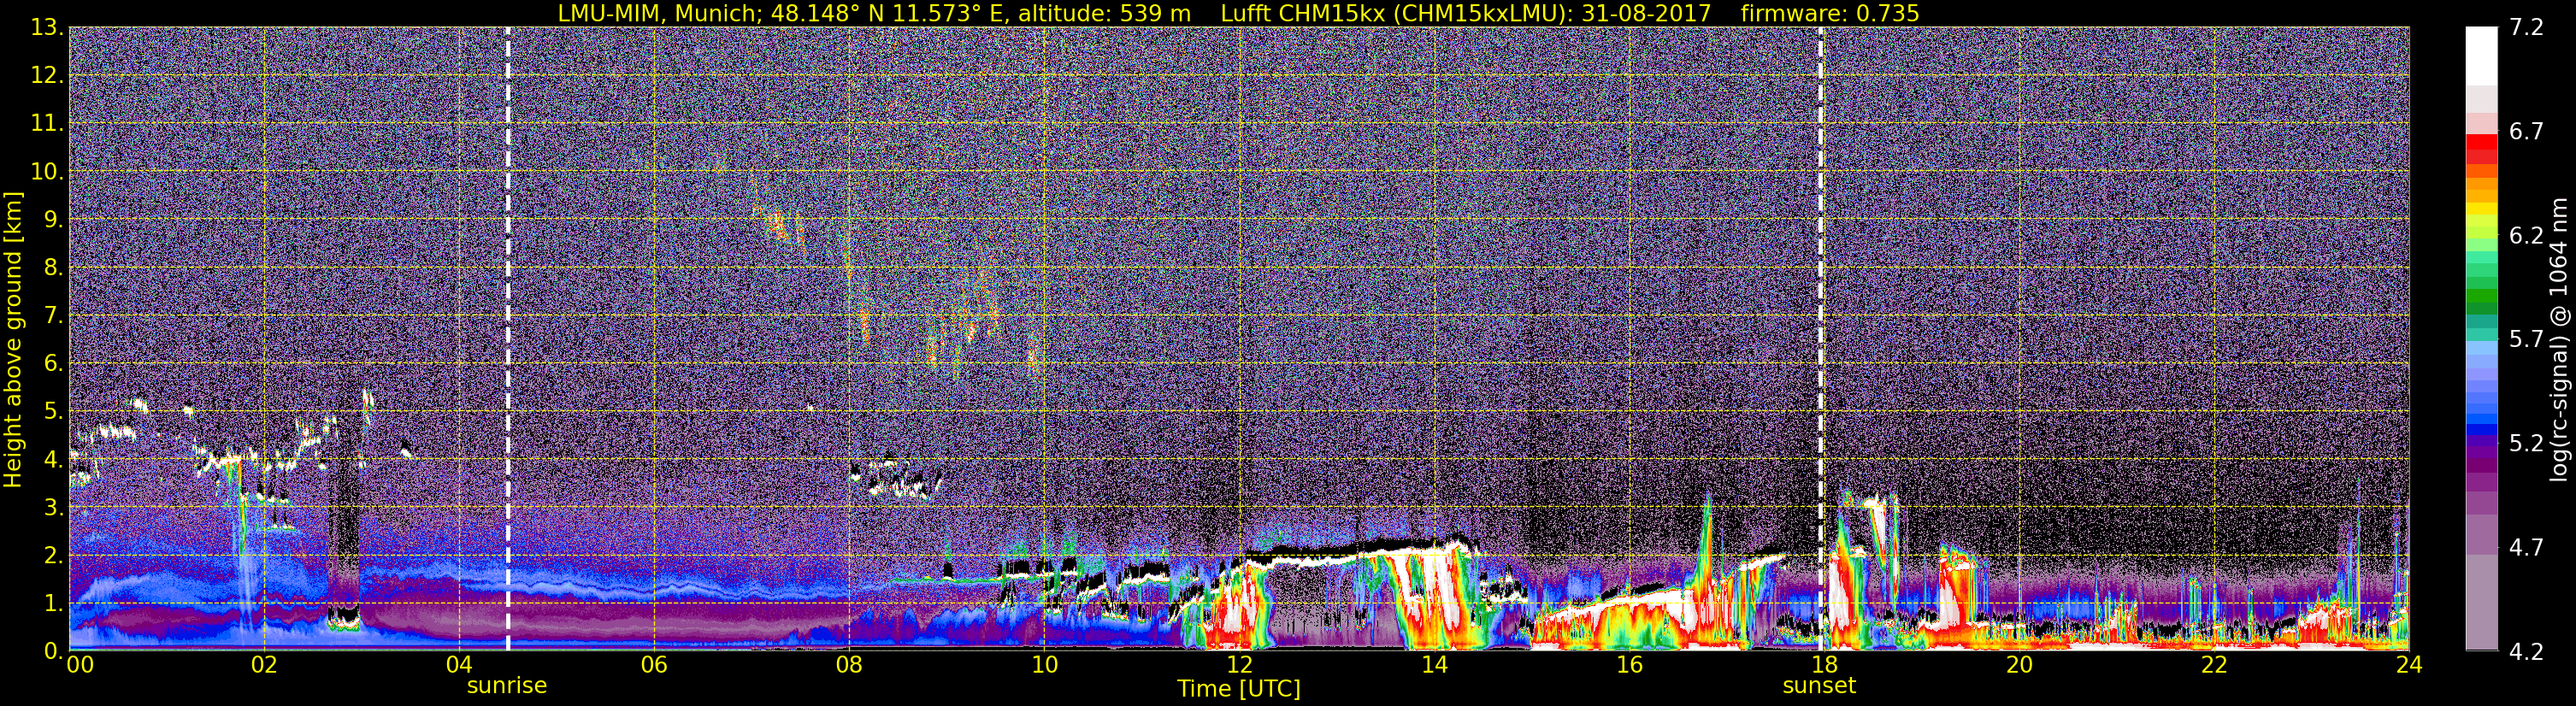Click the height axis tick label 6
Viewport: 2576px width, 706px height.
[52, 364]
